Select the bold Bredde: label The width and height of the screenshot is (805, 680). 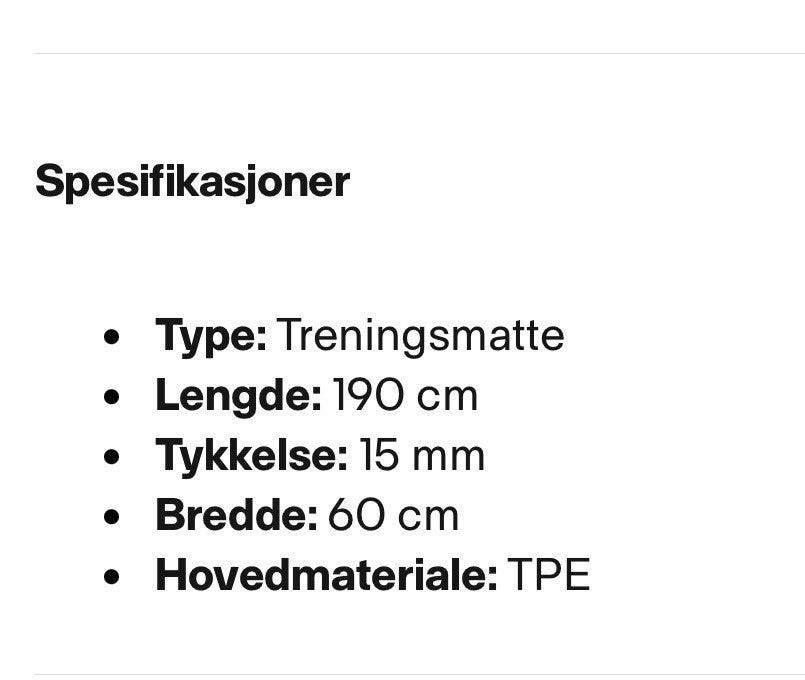point(236,516)
